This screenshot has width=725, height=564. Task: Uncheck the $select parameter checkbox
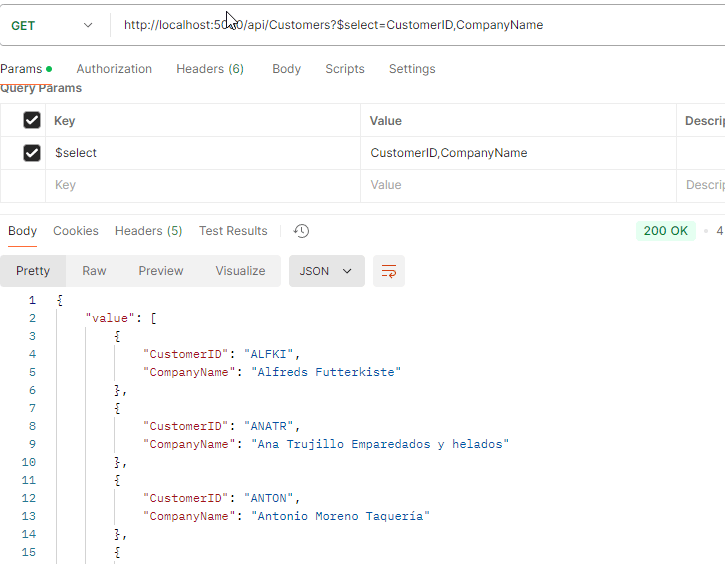(x=32, y=153)
